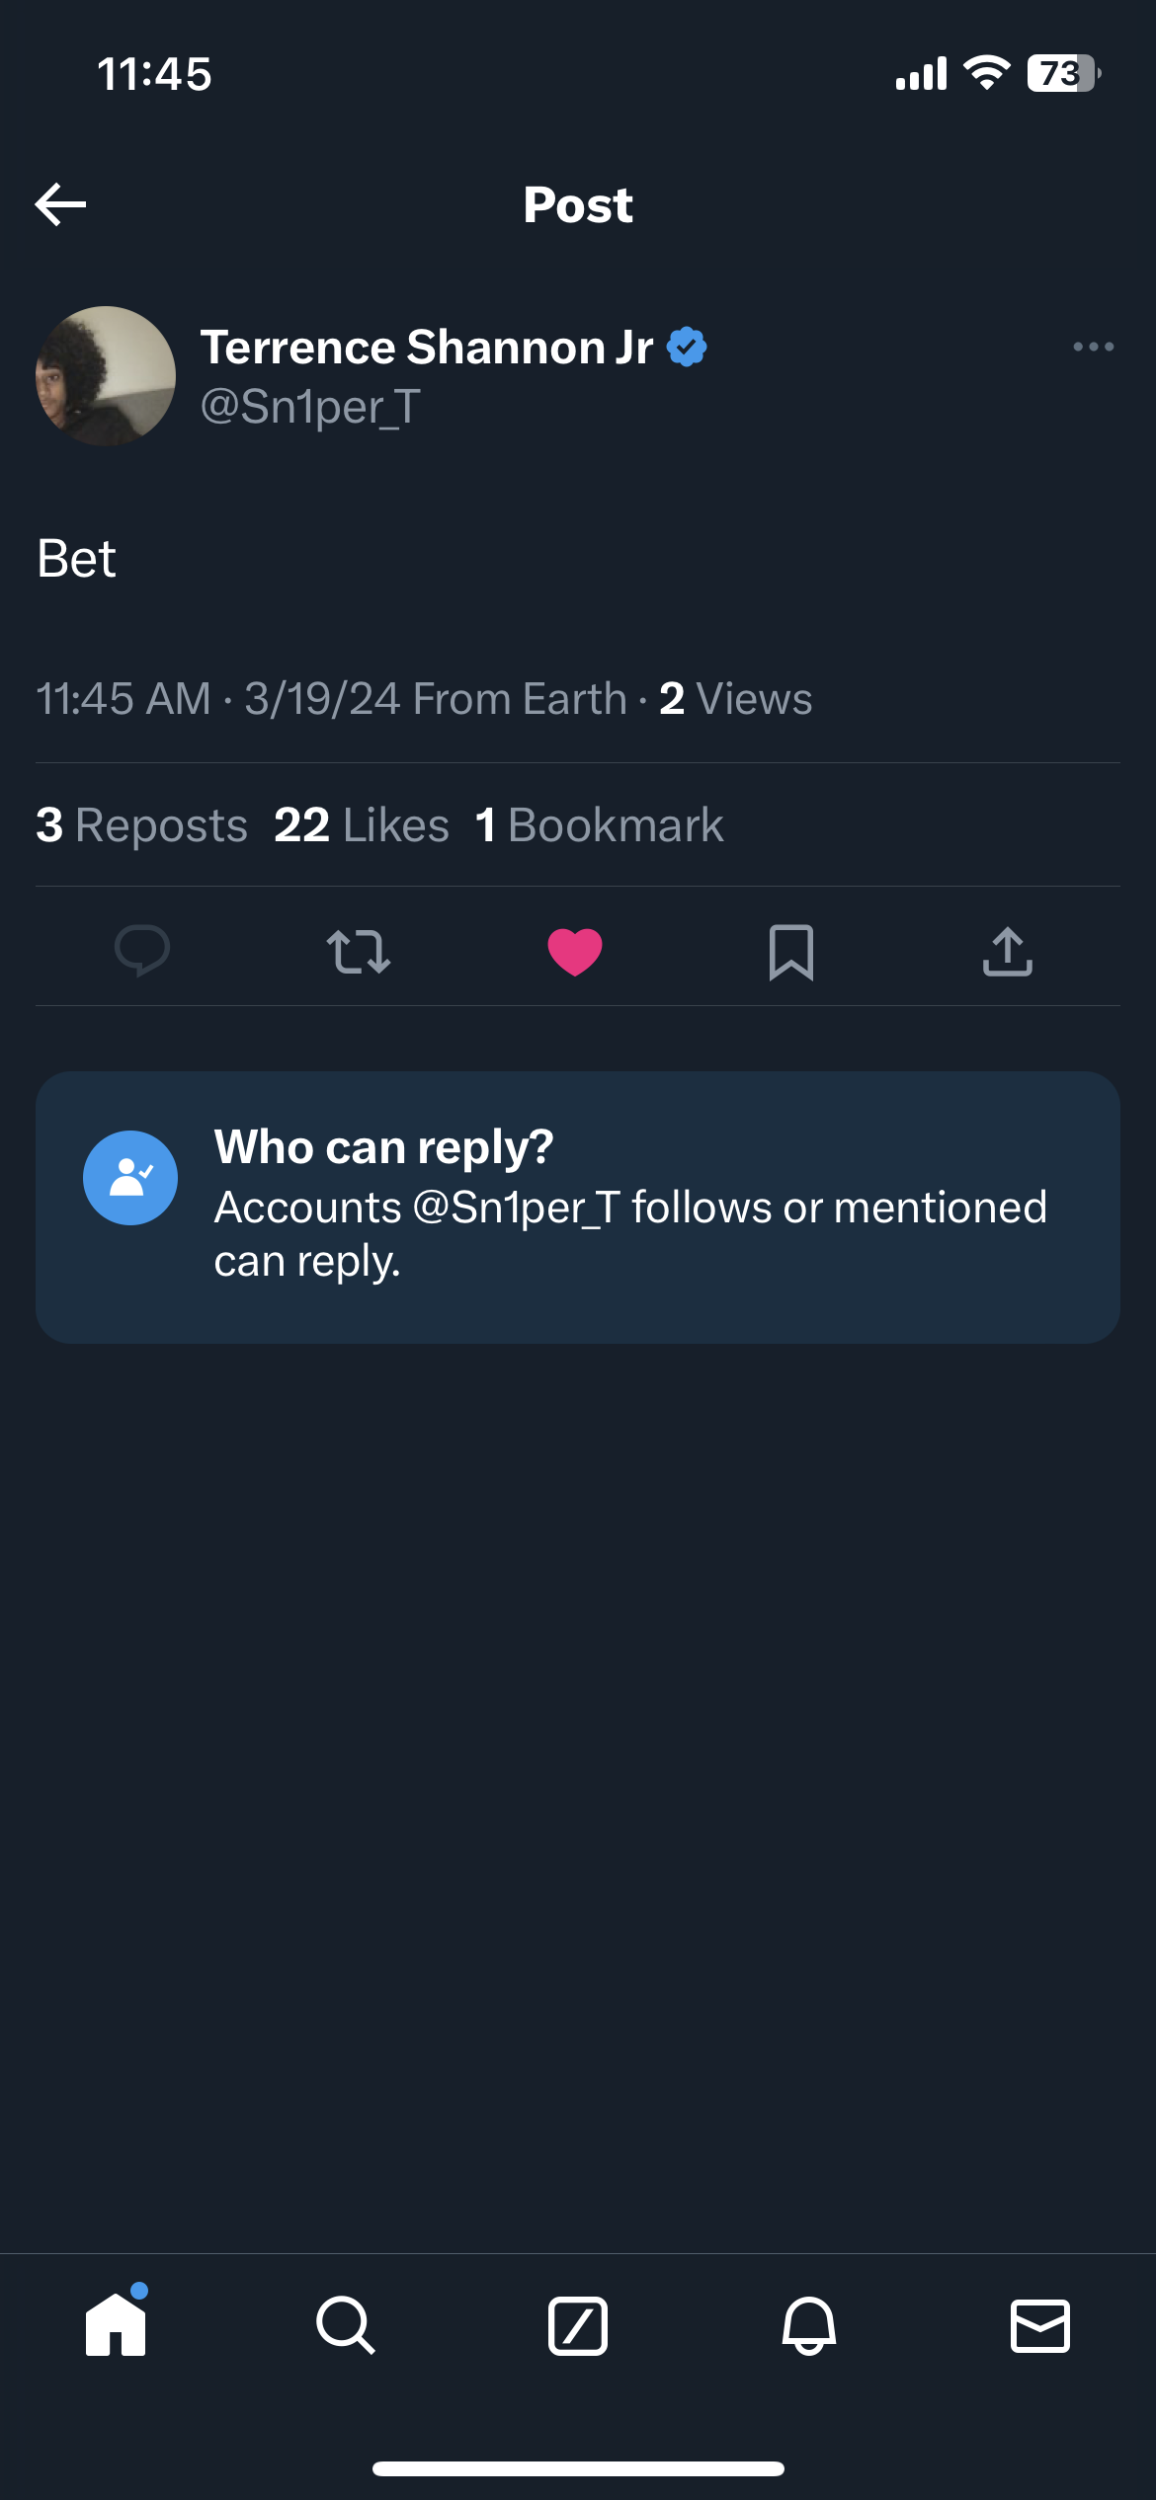Open the three-dot post options menu

point(1093,347)
